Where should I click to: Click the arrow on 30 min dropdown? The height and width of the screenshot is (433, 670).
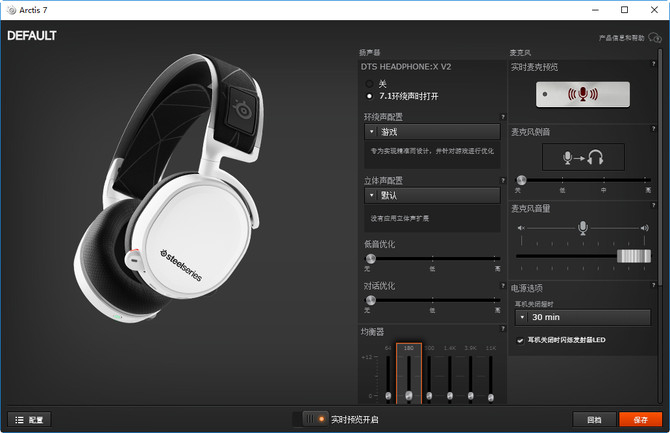point(522,317)
